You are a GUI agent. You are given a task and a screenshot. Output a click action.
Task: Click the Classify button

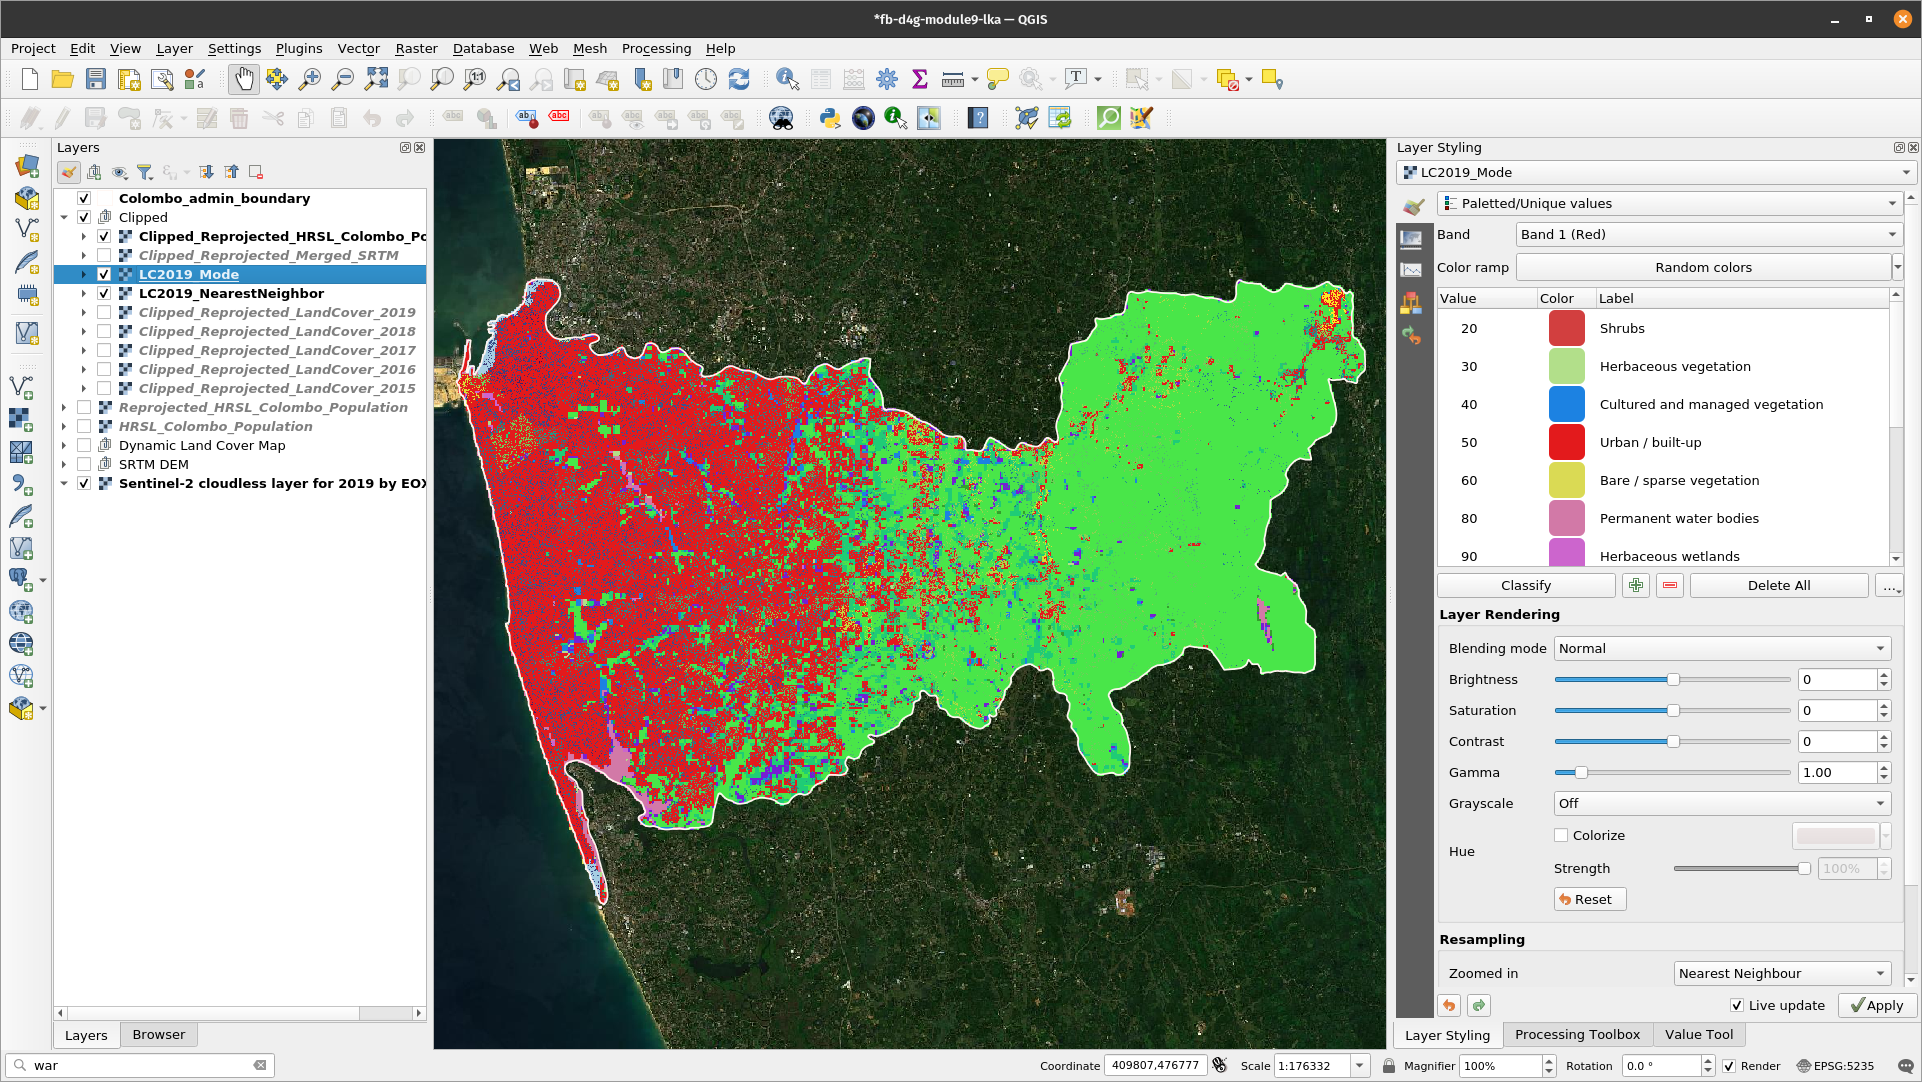[1523, 585]
